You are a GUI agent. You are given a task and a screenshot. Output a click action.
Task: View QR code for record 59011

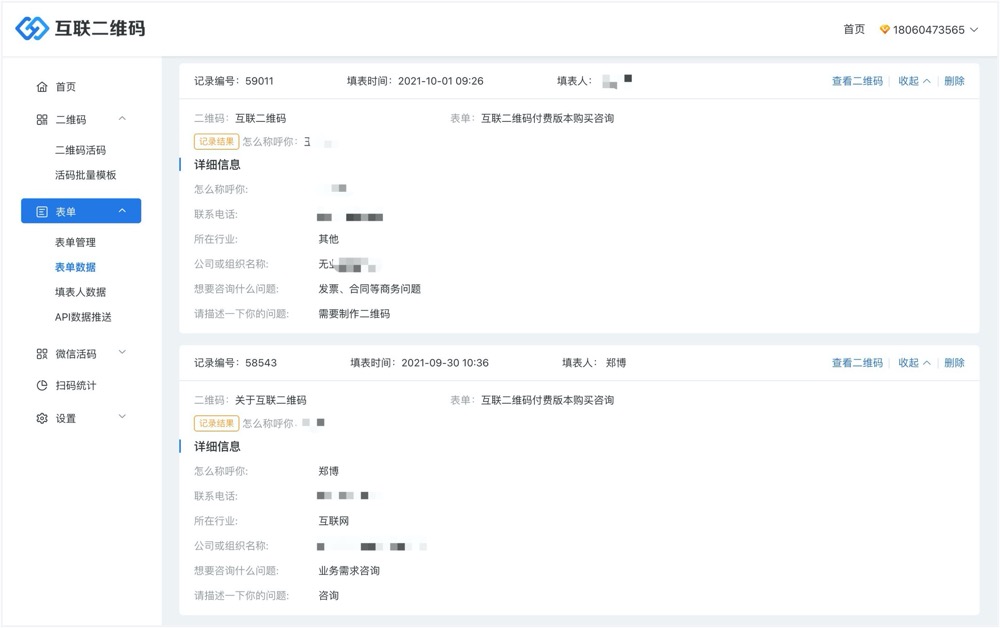[857, 81]
